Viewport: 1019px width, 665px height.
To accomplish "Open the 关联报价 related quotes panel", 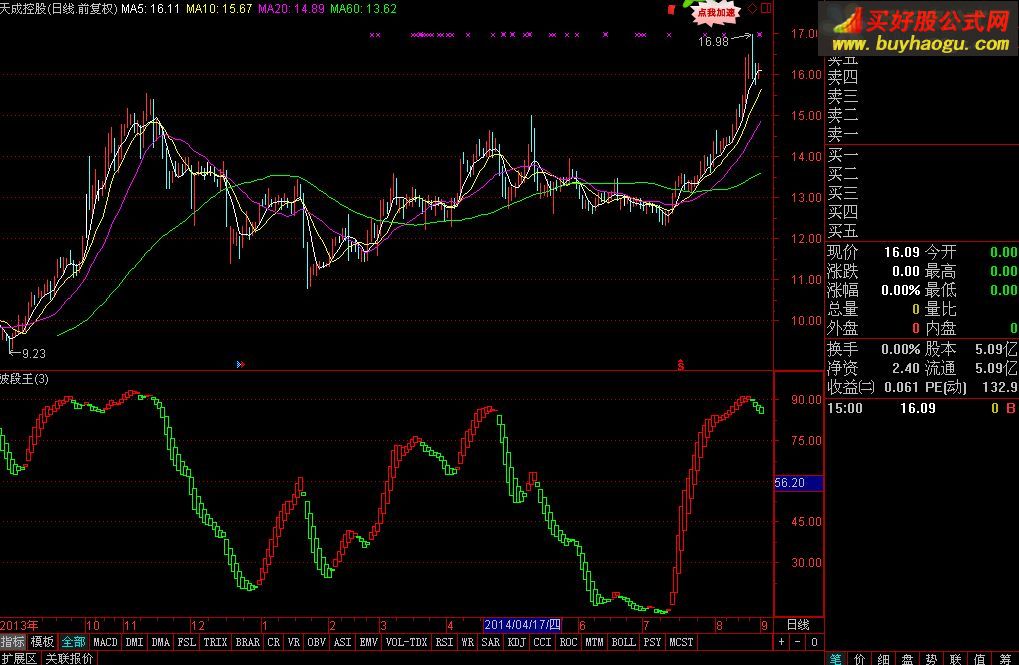I will (x=69, y=658).
